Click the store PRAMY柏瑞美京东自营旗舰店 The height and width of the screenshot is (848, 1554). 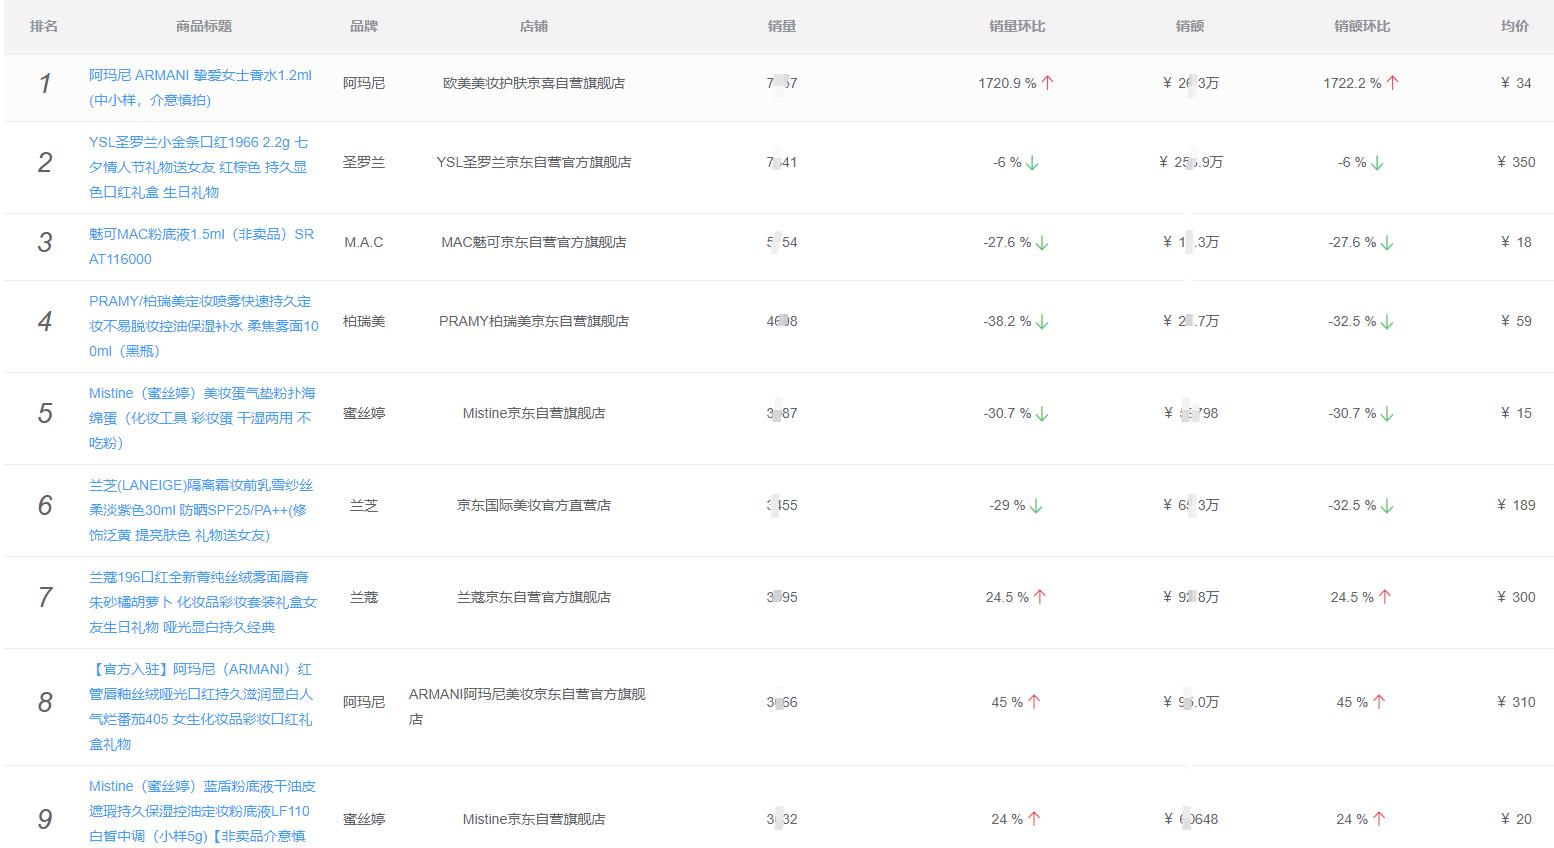534,321
